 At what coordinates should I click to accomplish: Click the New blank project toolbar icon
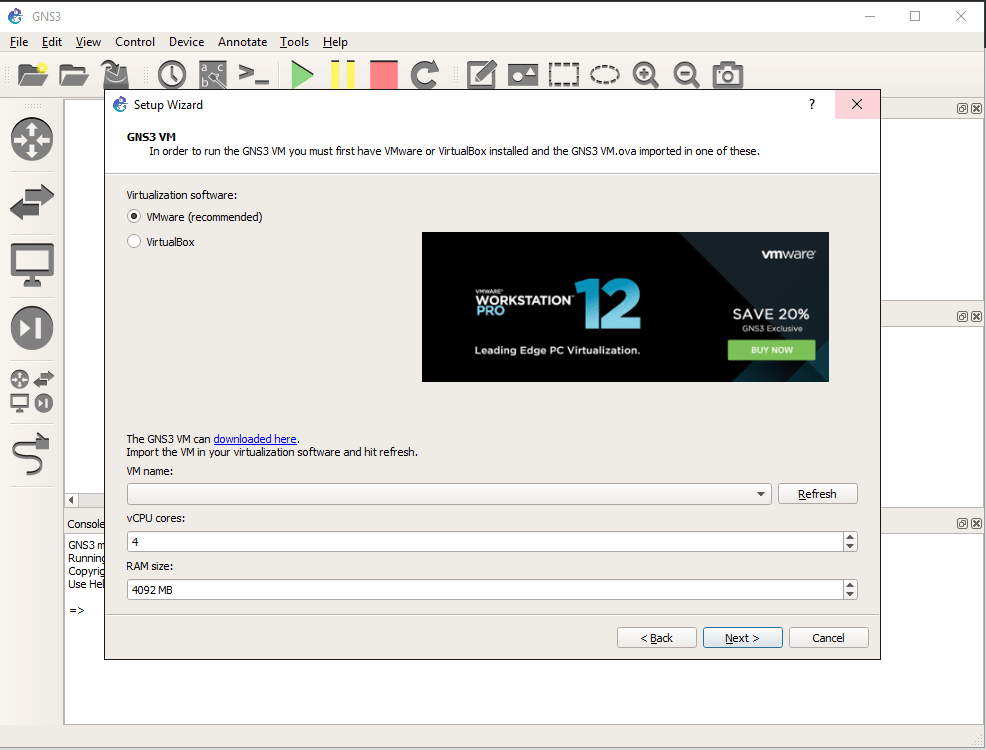click(33, 75)
